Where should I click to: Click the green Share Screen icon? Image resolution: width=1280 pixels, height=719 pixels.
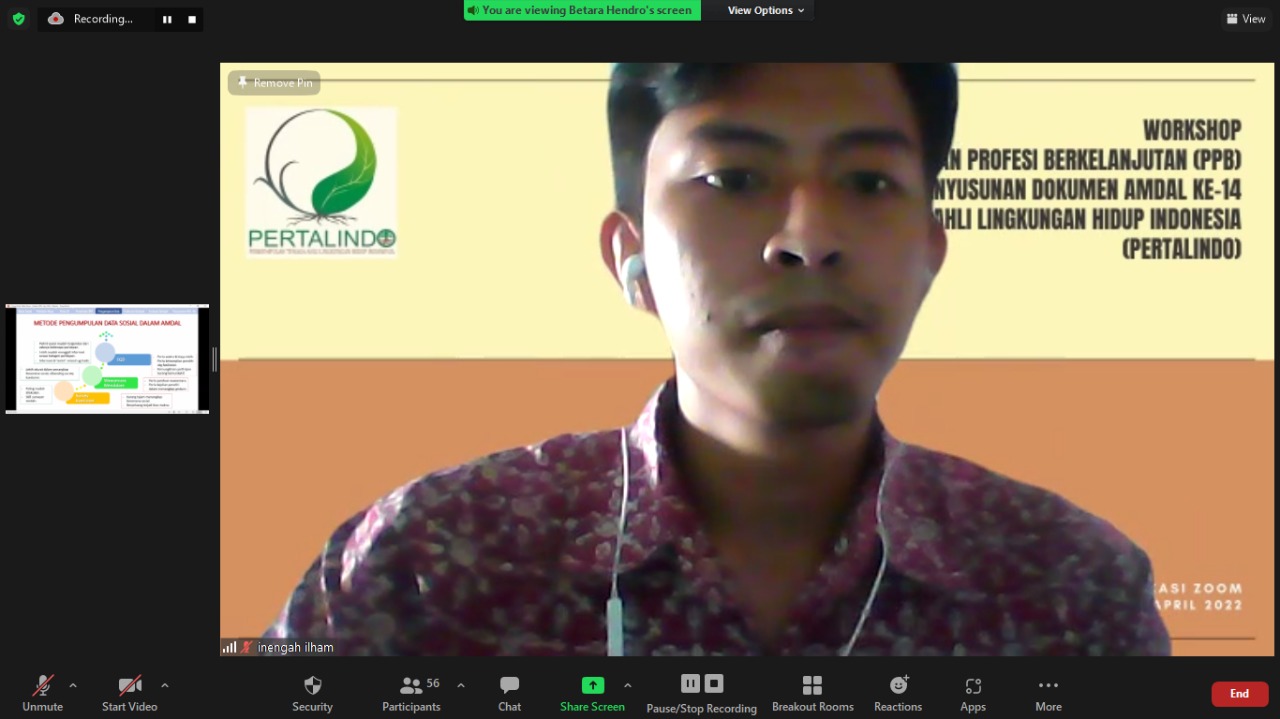point(593,685)
